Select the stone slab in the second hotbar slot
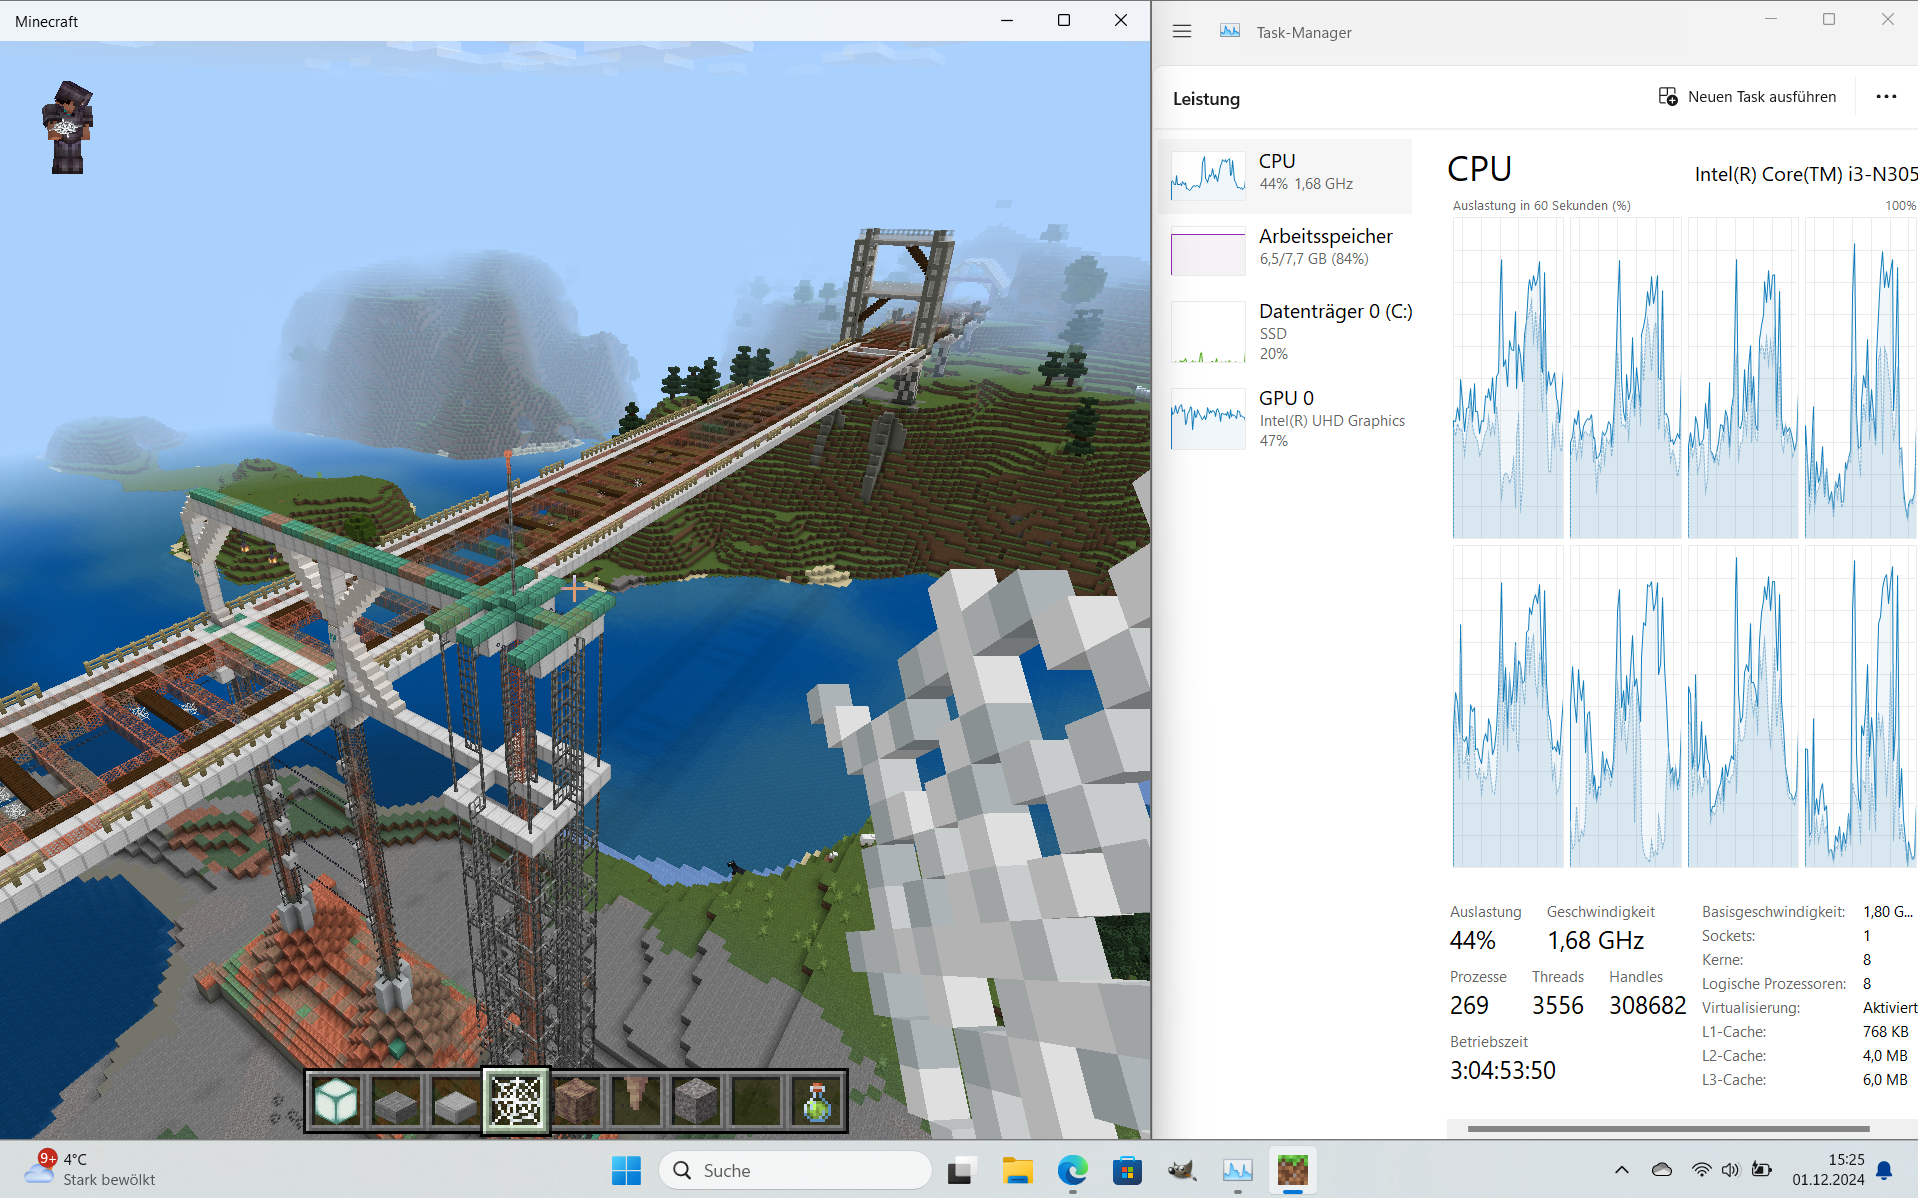This screenshot has height=1198, width=1918. 396,1100
